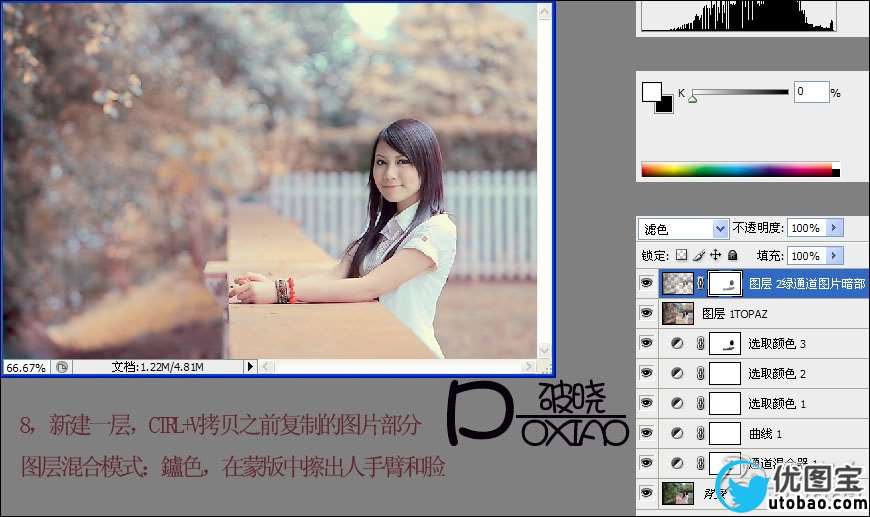Click the 选取颜色 1 adjustment layer icon
The width and height of the screenshot is (870, 517).
click(x=677, y=403)
